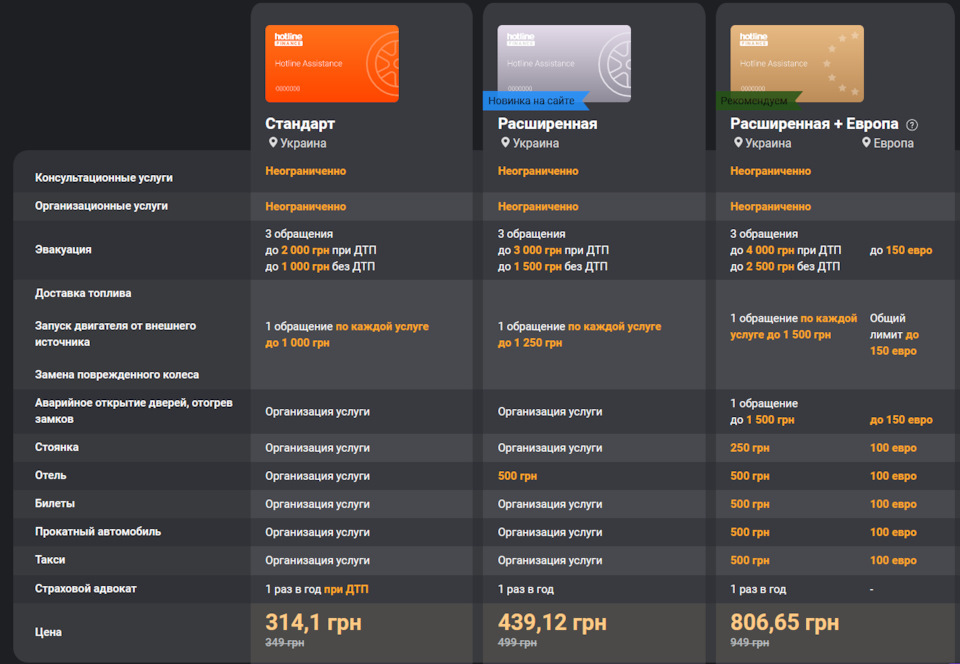
Task: Click the 'Доставка топлива' row label
Action: (x=83, y=293)
